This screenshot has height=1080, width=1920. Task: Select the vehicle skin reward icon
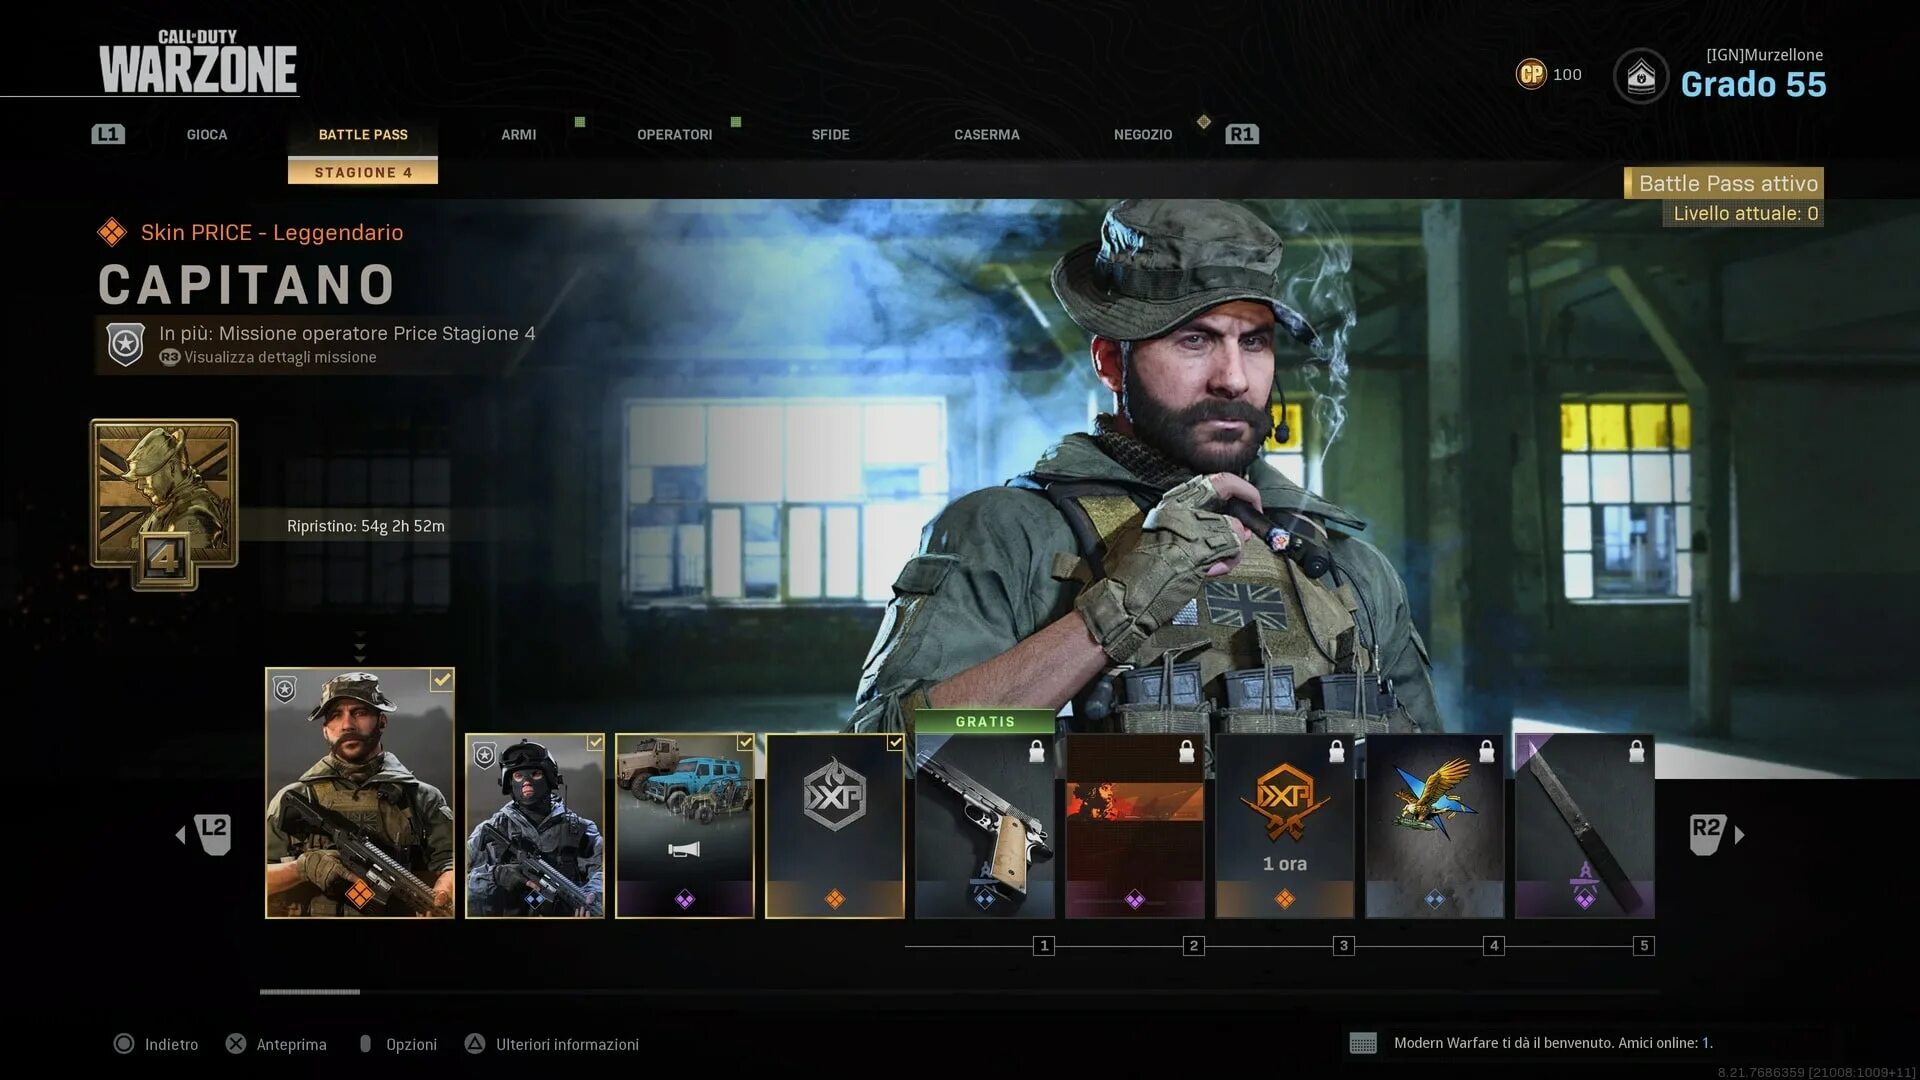click(x=682, y=824)
